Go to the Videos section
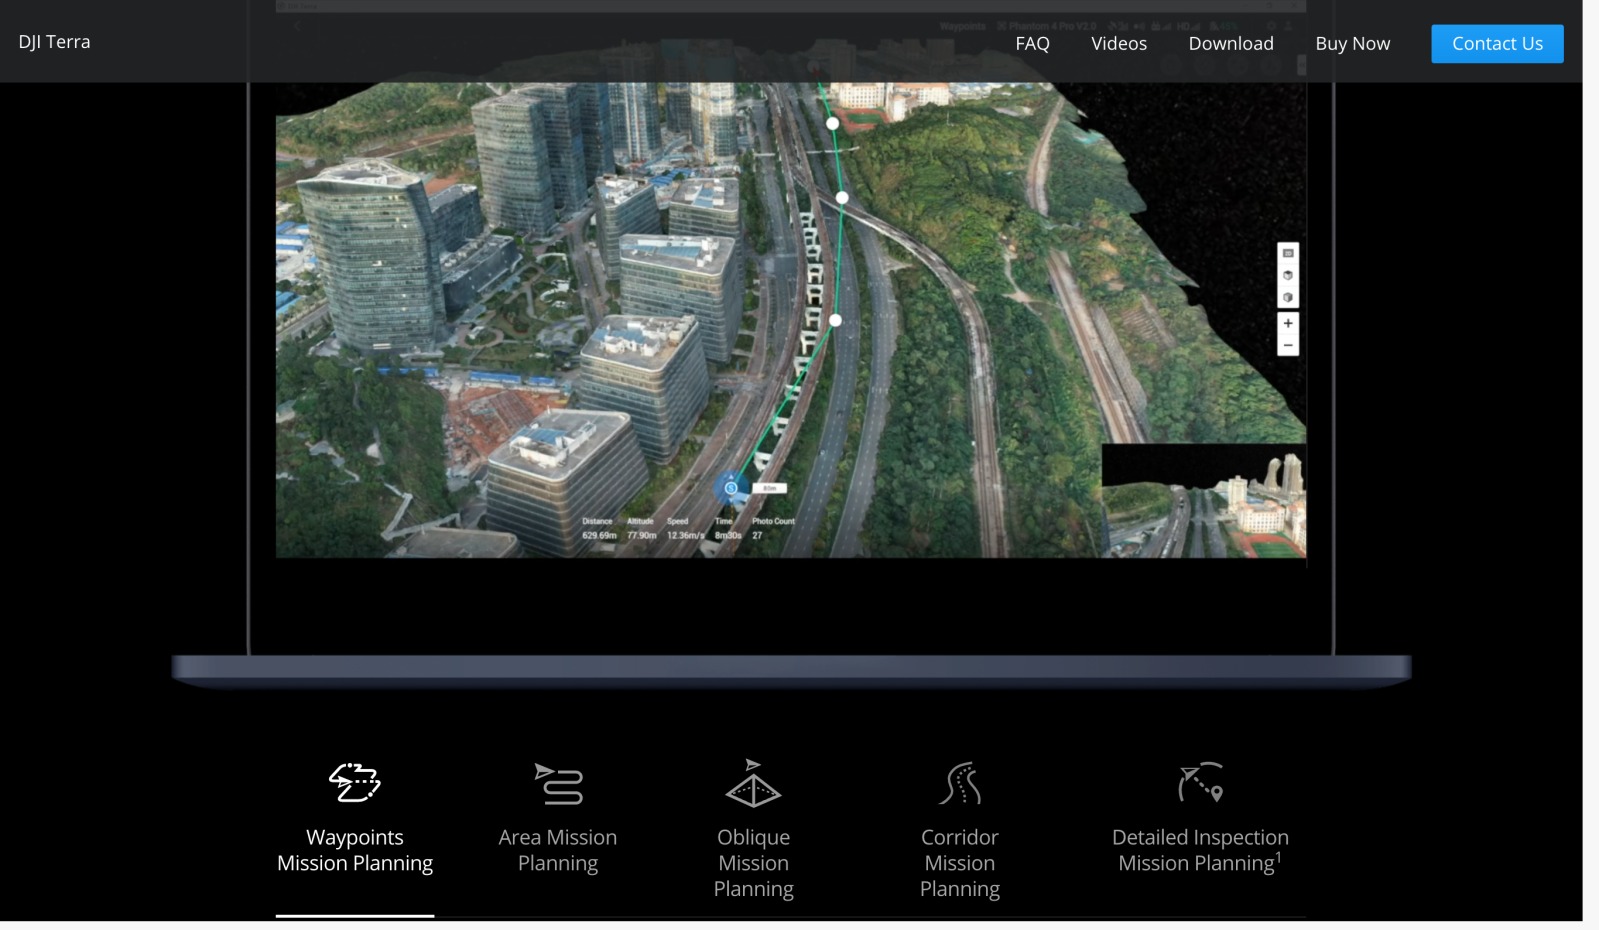 [x=1119, y=43]
